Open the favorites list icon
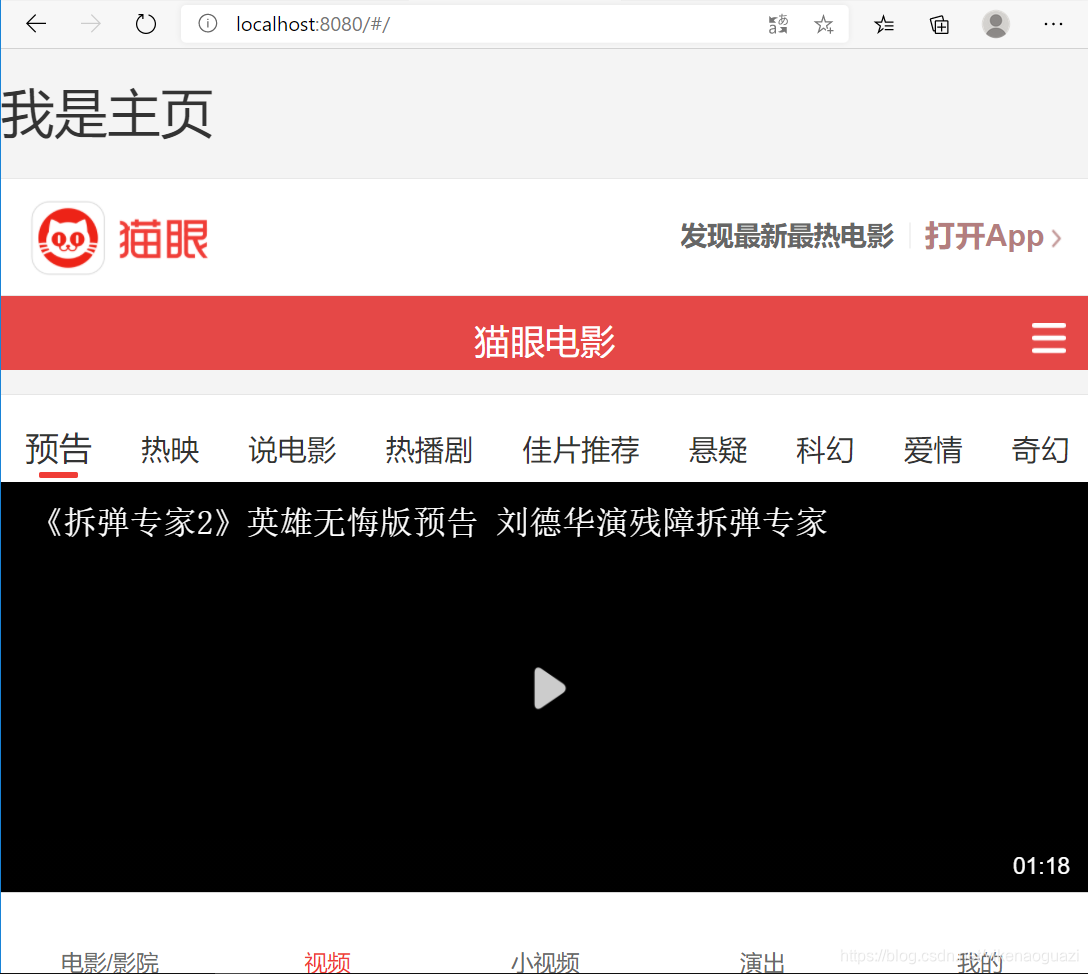 point(883,24)
